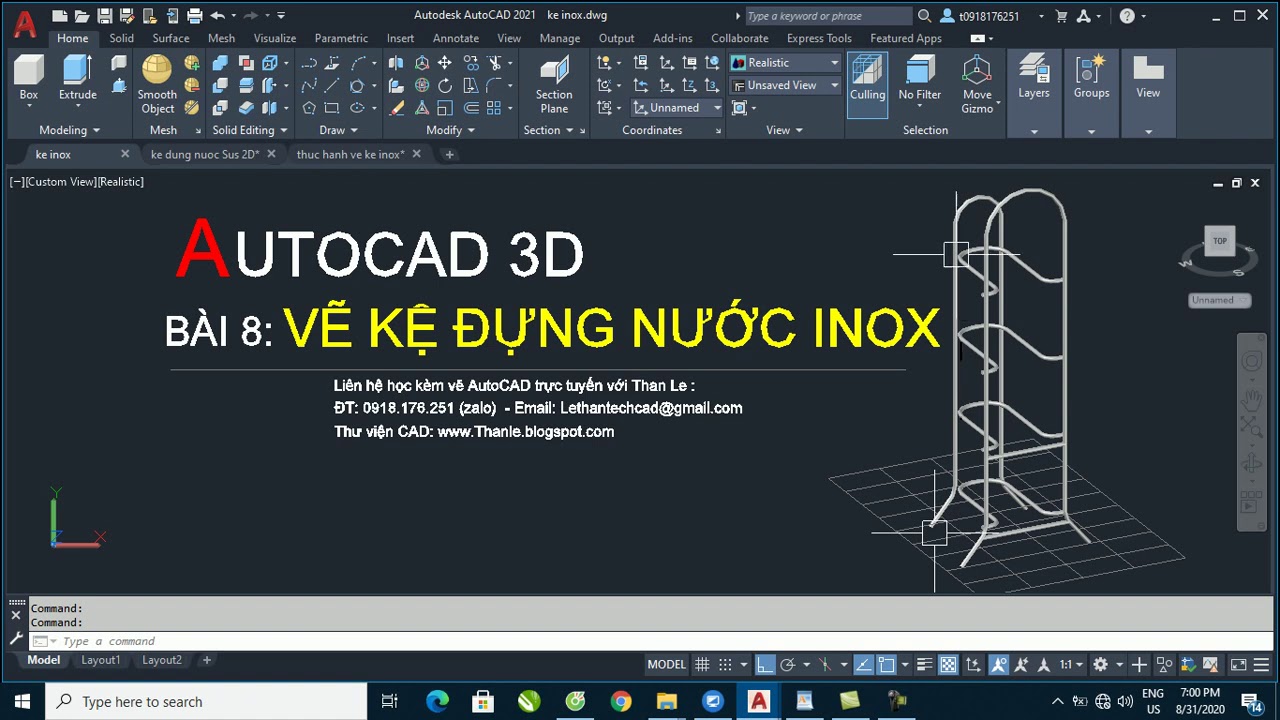
Task: Click the Rotate tool in Modify panel
Action: coord(445,85)
